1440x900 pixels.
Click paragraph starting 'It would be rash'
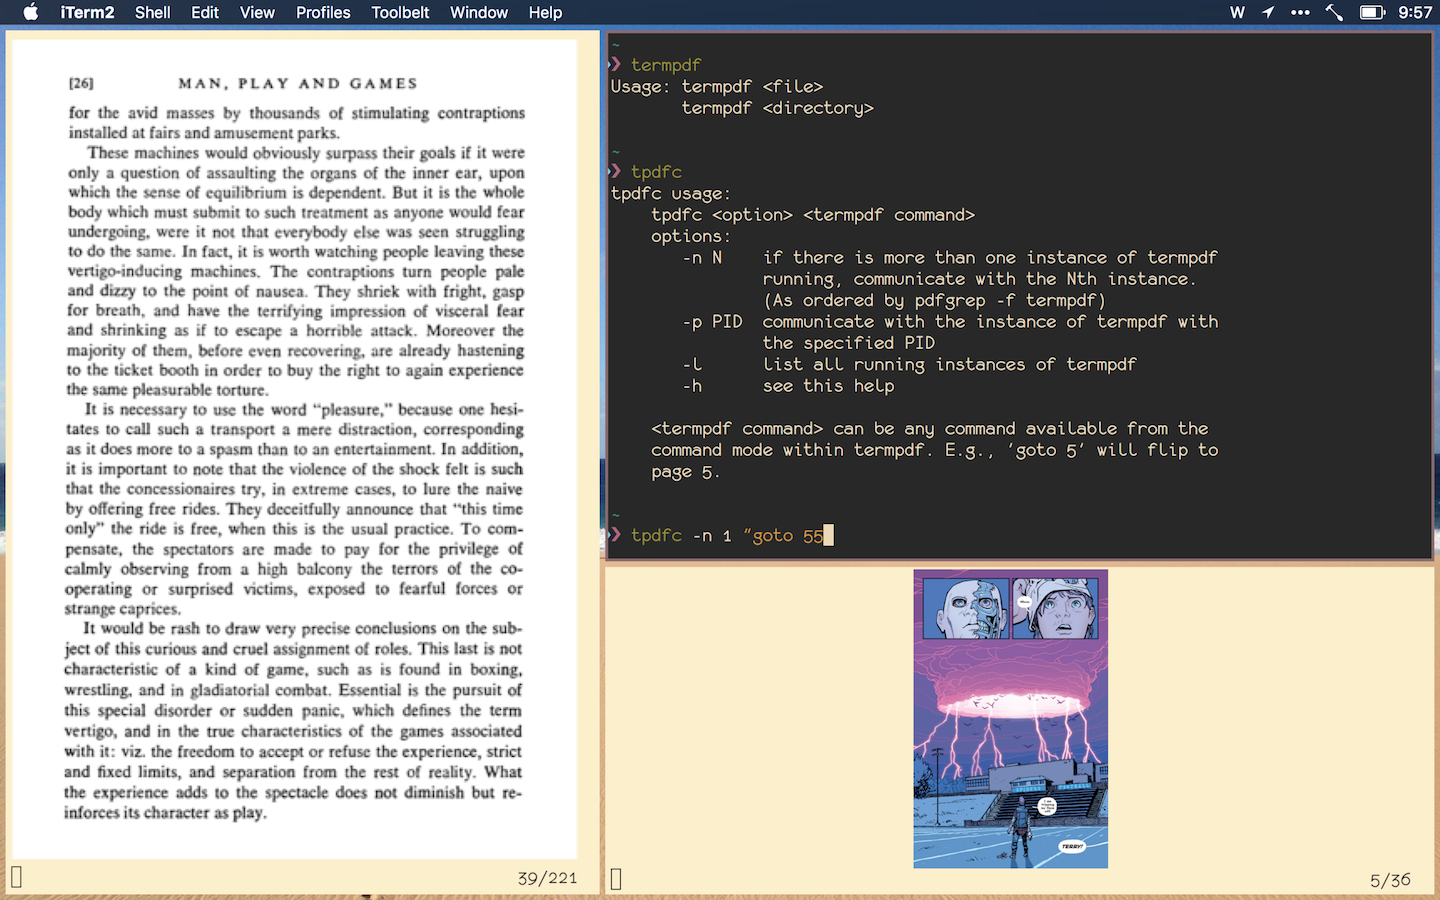294,720
